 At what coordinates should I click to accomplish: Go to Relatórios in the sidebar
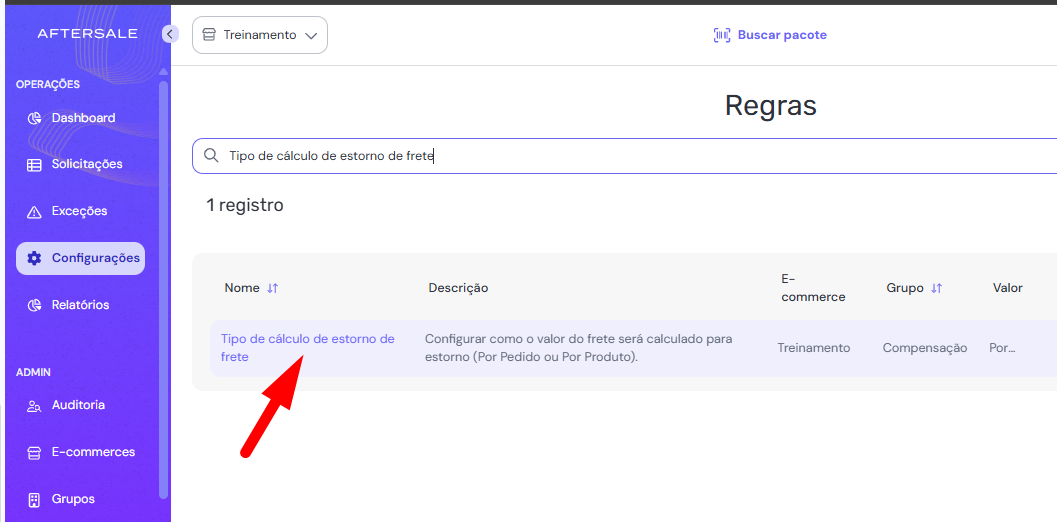[80, 305]
